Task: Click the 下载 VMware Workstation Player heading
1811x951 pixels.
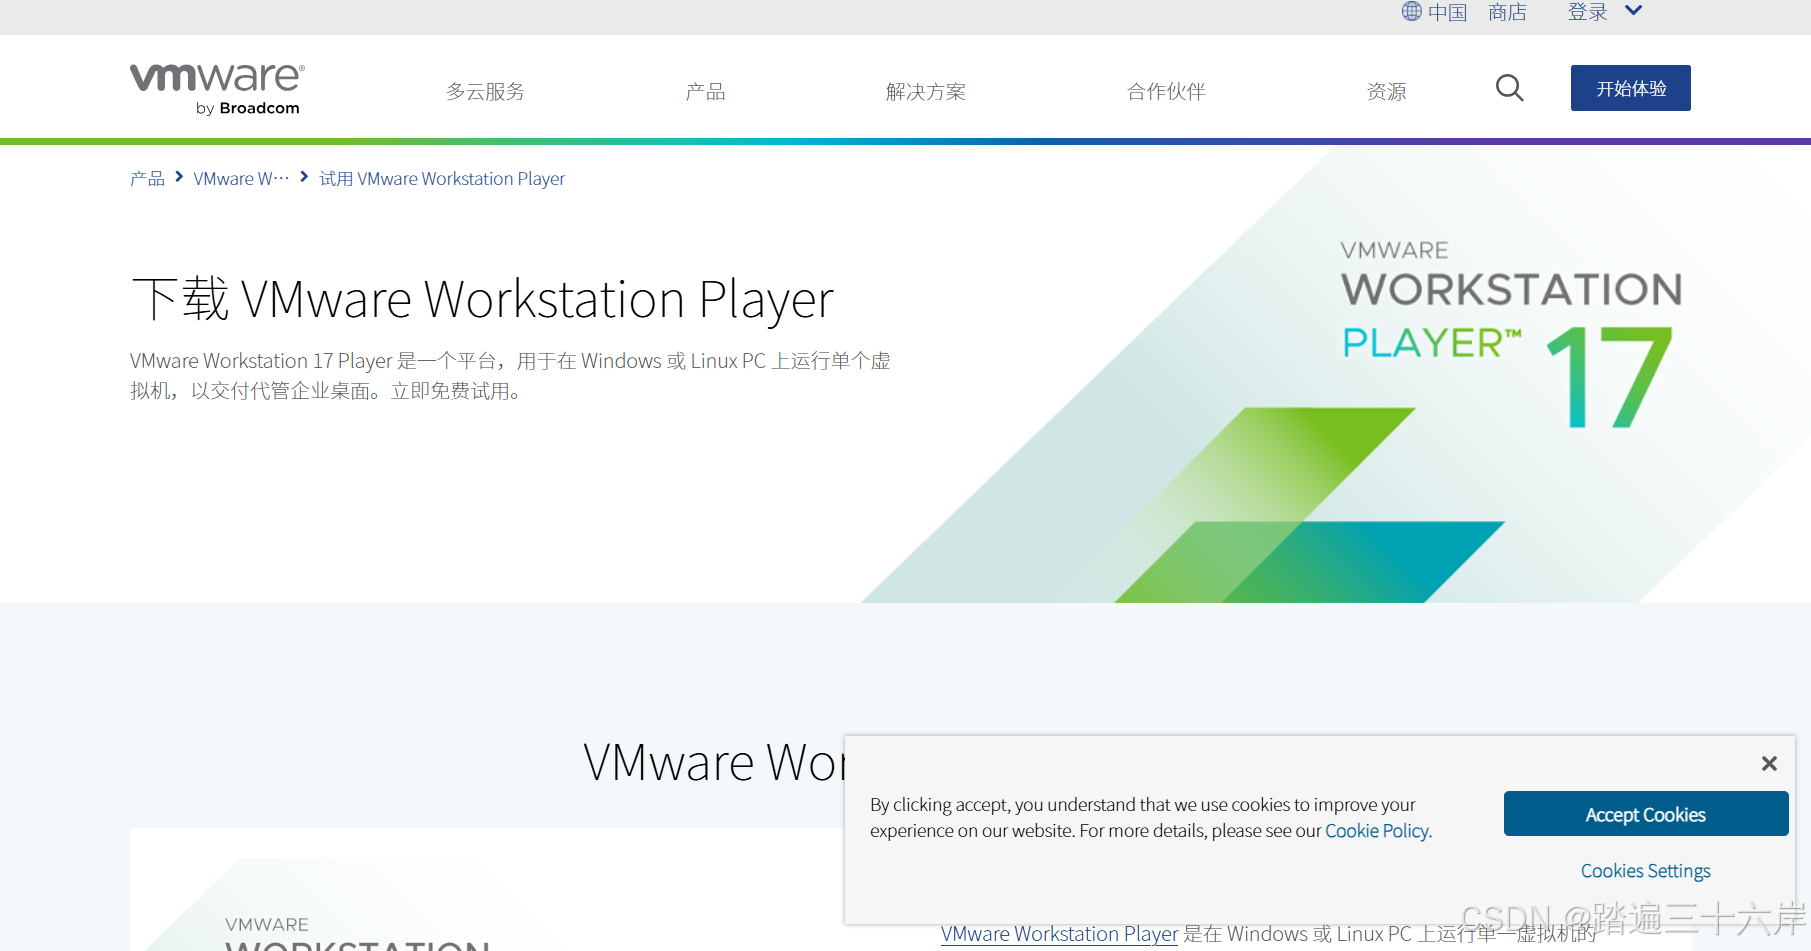Action: coord(482,299)
